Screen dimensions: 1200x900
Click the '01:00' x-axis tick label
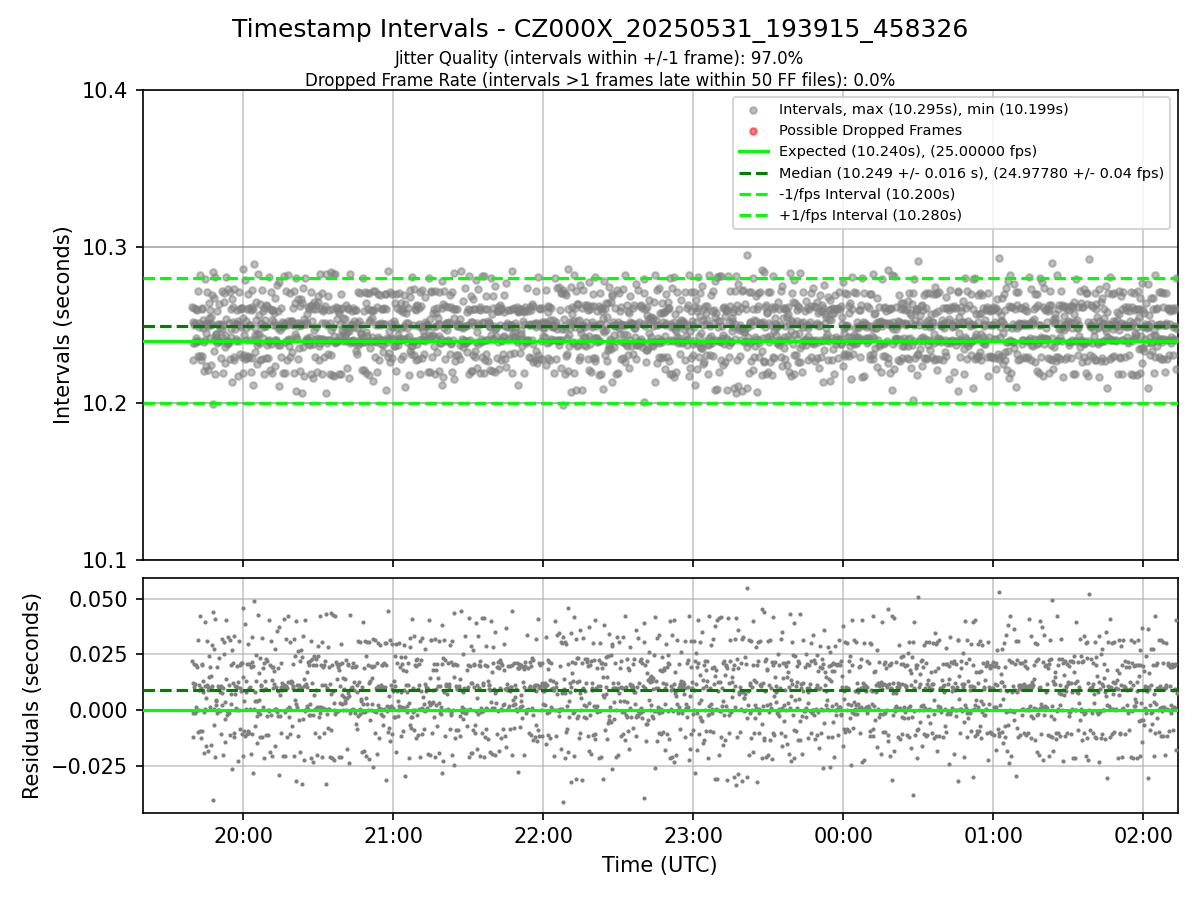coord(993,834)
